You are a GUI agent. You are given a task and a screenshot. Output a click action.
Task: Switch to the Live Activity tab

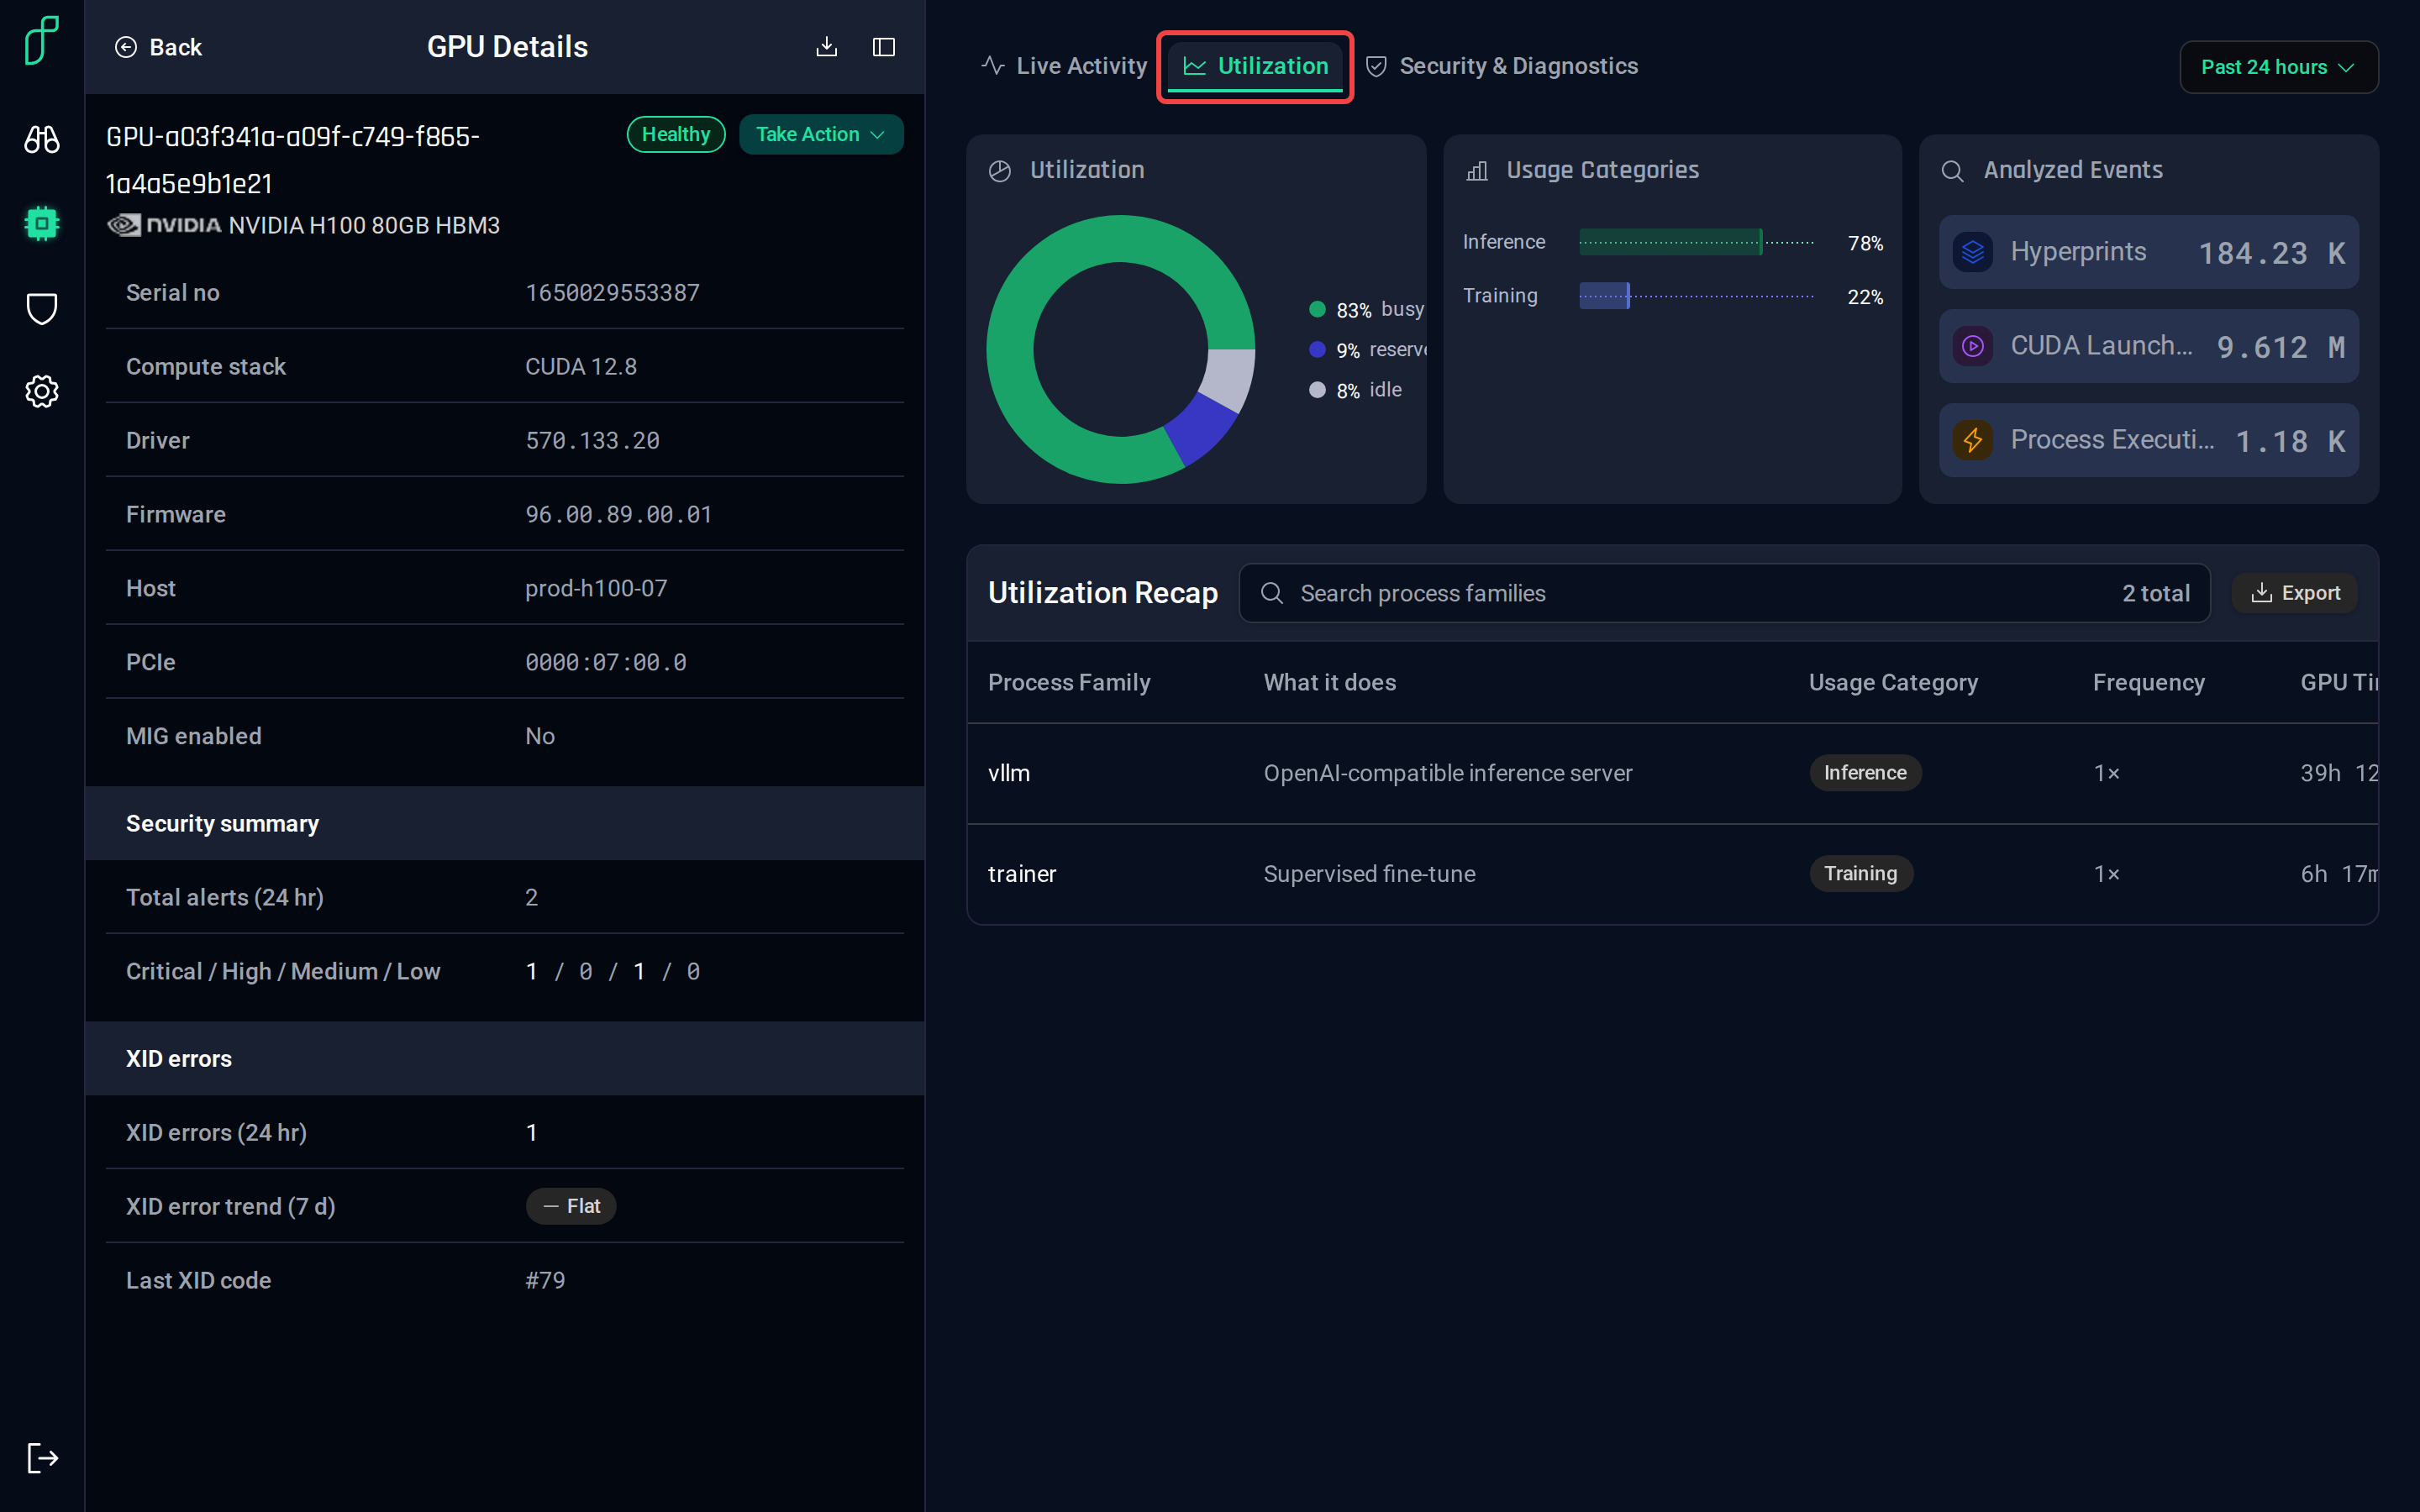[x=1065, y=66]
